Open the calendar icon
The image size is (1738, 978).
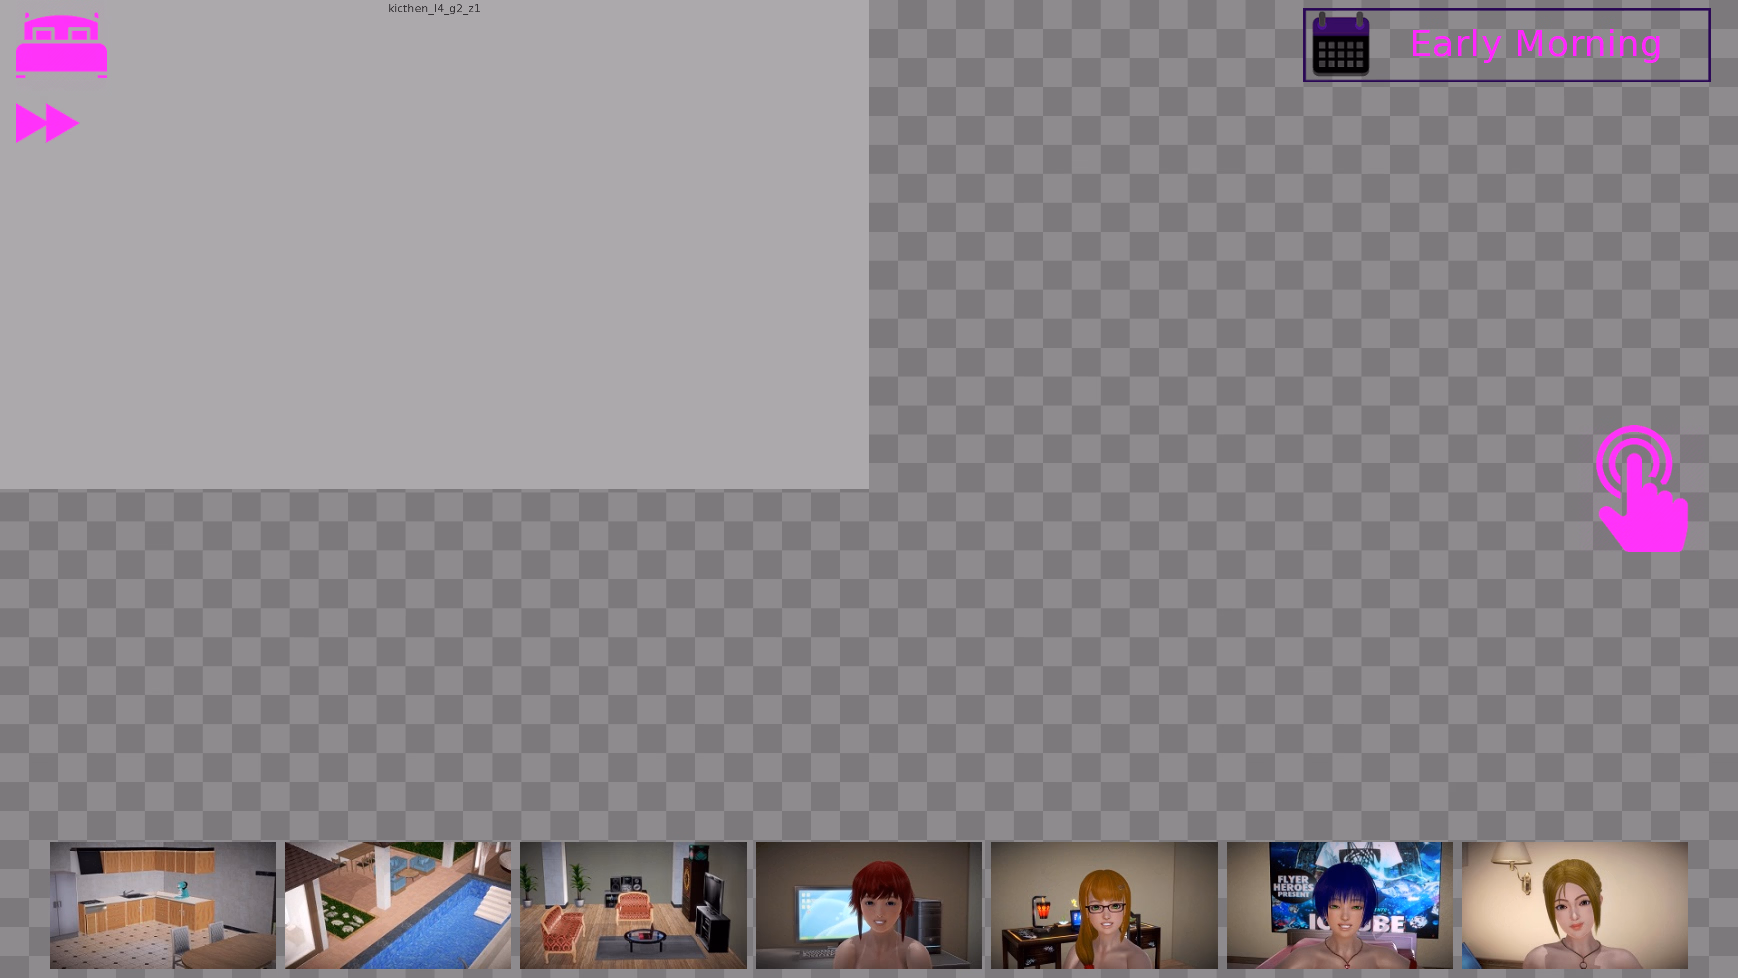pos(1340,45)
